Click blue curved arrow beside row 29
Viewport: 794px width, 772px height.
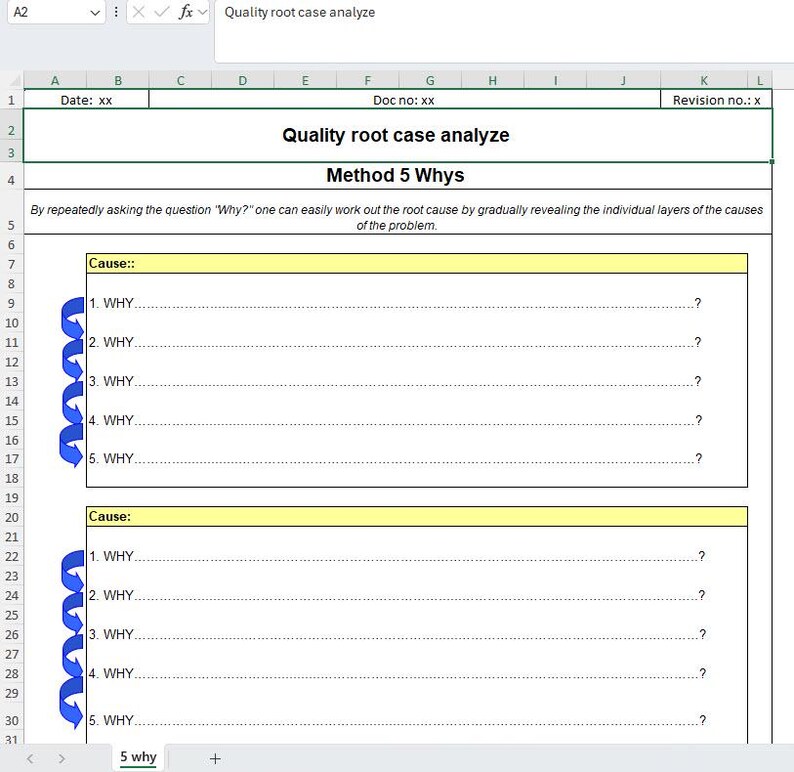[x=71, y=703]
